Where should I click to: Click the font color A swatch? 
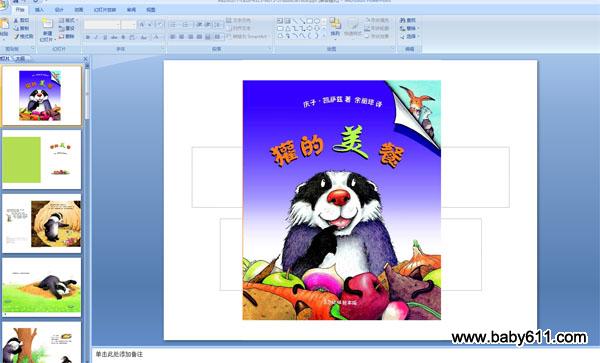click(157, 37)
